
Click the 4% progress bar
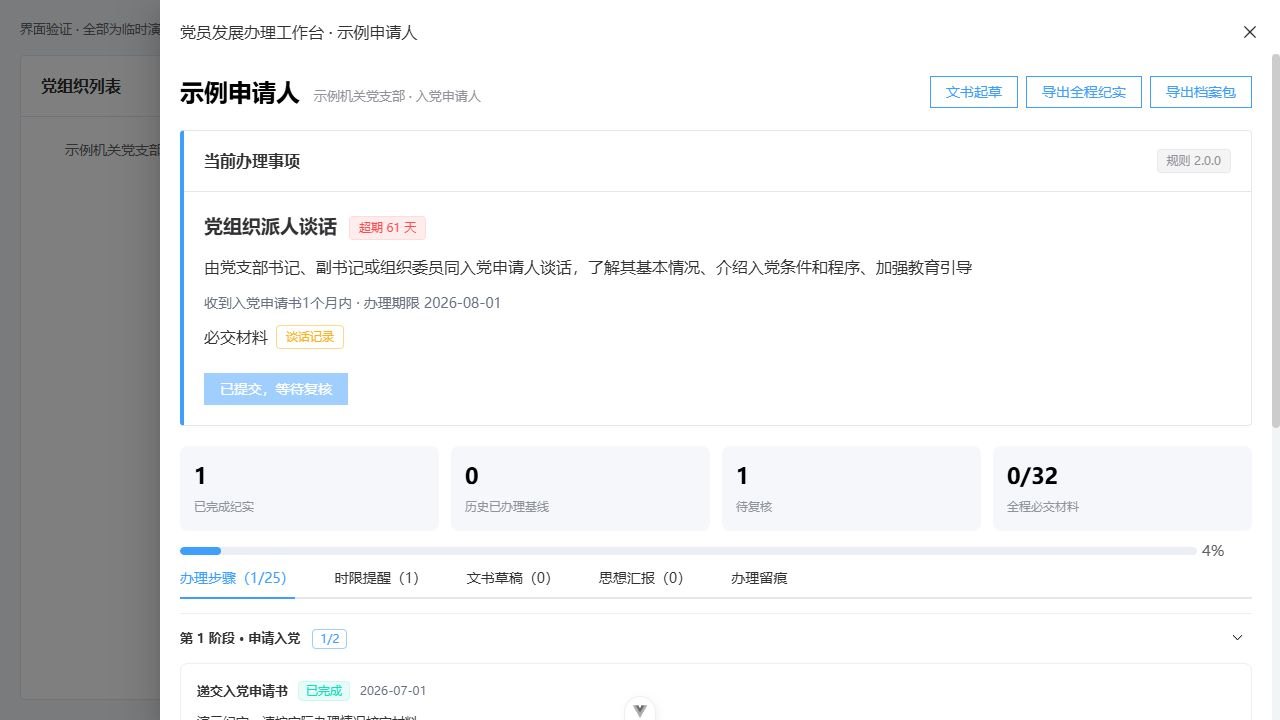coord(688,551)
